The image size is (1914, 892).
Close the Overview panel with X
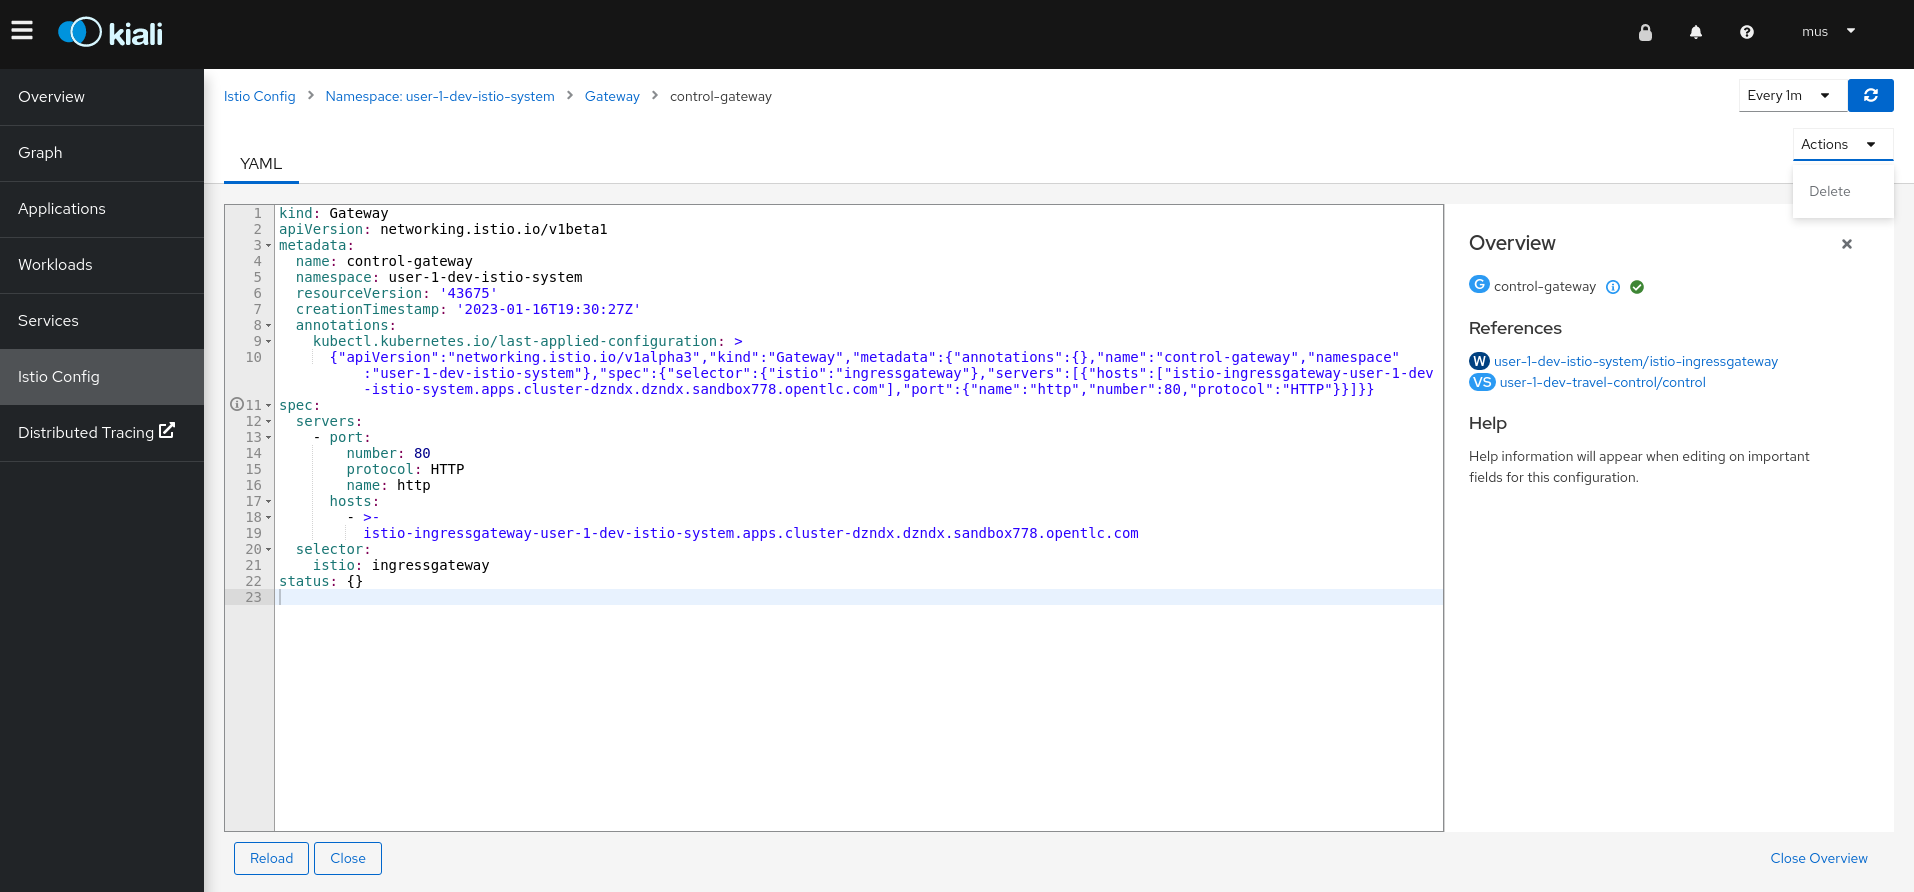click(x=1847, y=244)
